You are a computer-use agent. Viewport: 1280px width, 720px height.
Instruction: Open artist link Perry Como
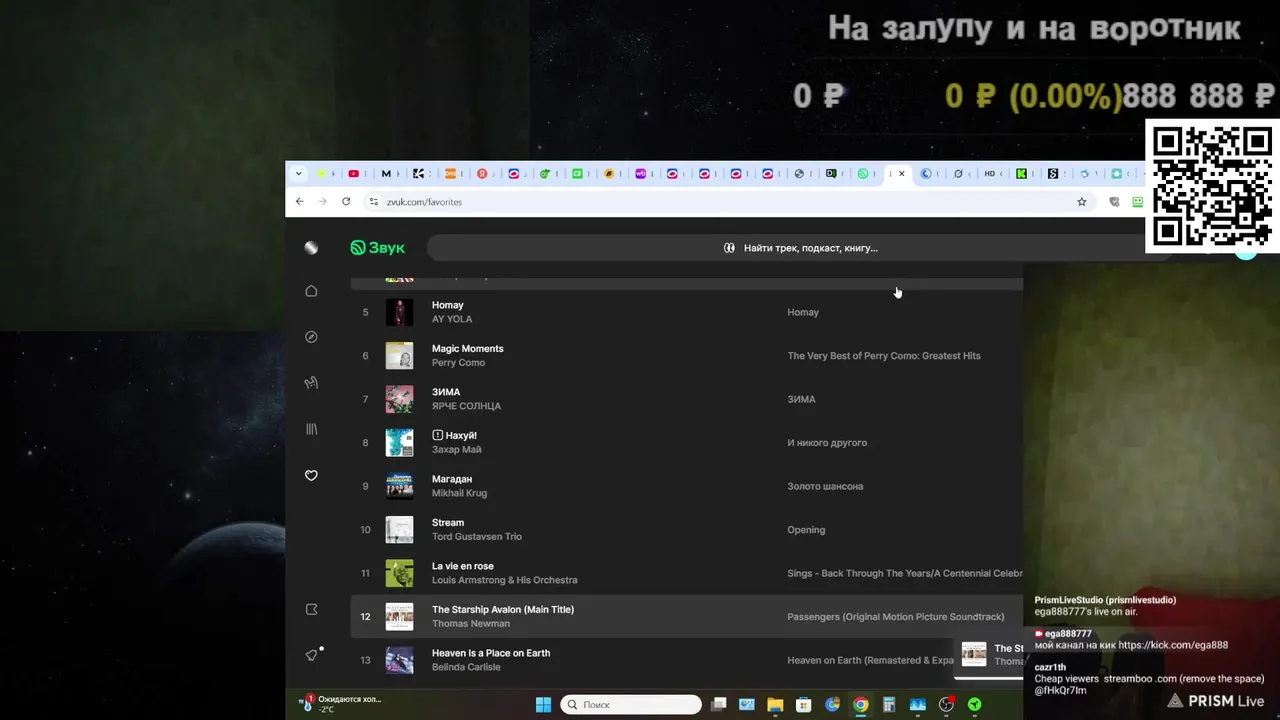(x=458, y=363)
